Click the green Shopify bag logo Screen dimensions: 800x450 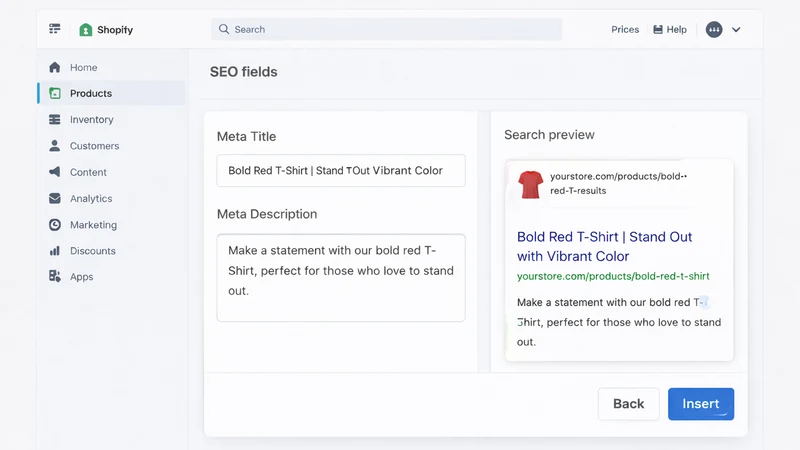[x=86, y=30]
